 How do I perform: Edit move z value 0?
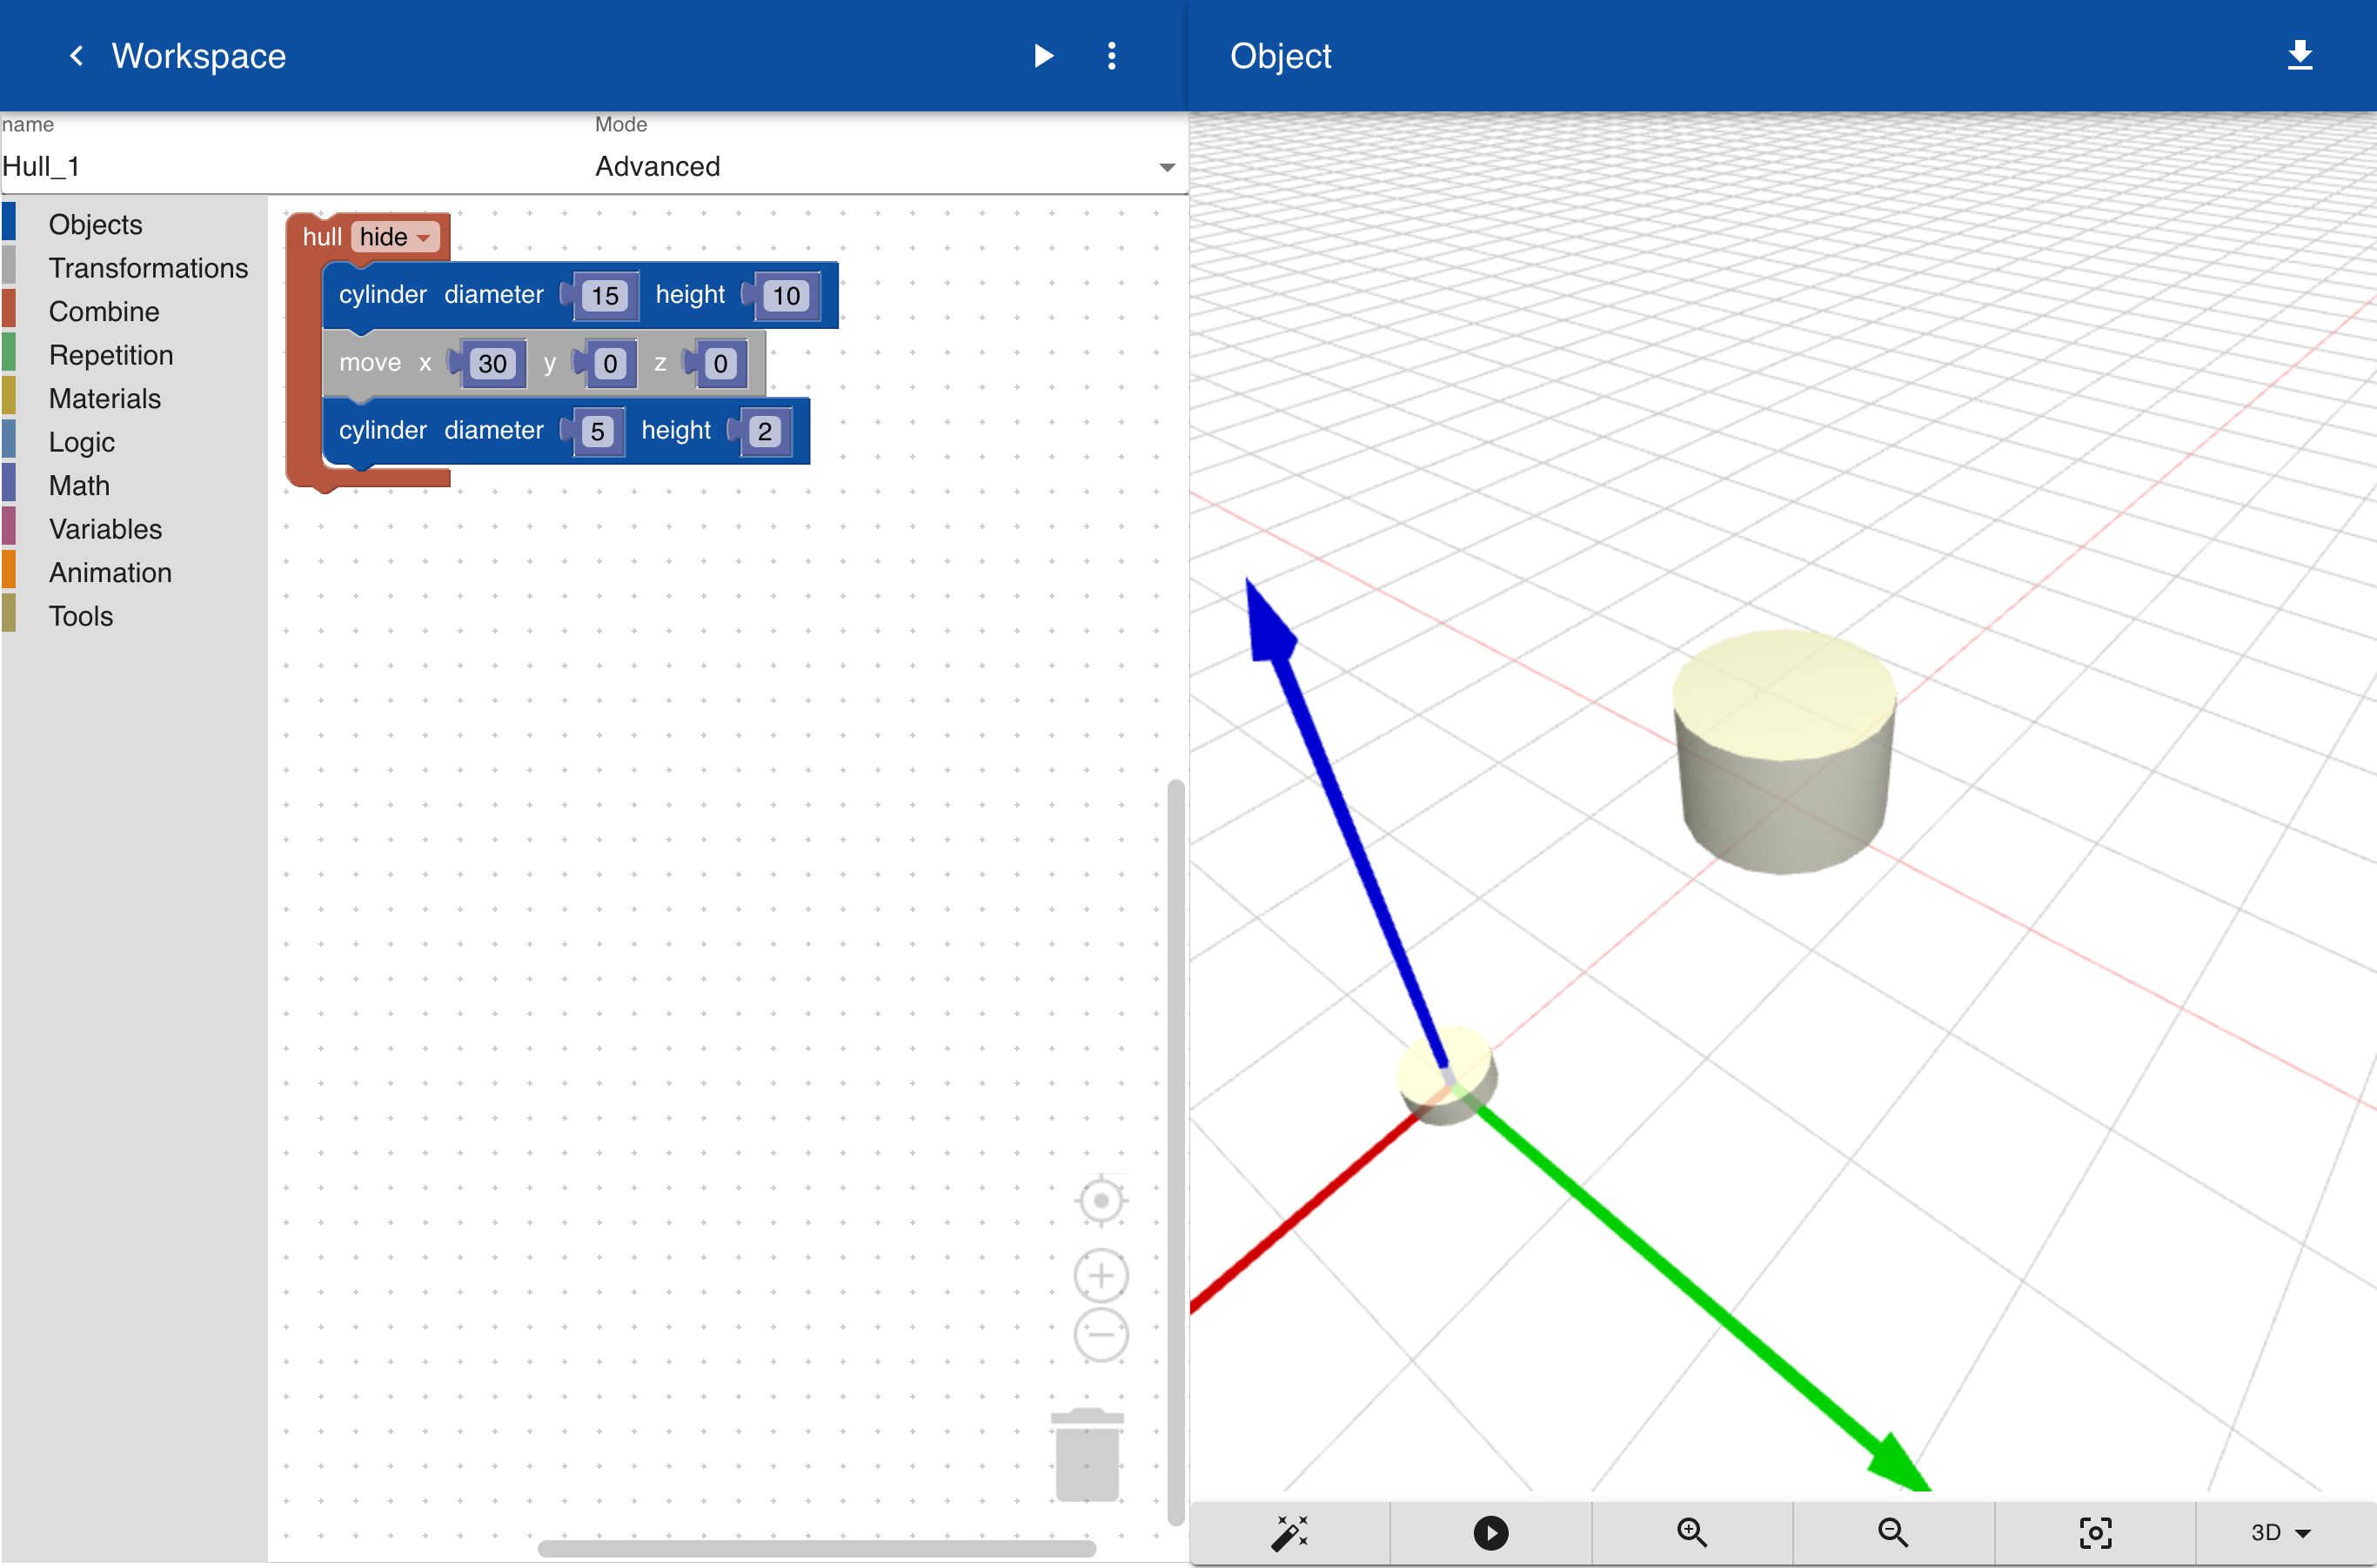tap(720, 364)
